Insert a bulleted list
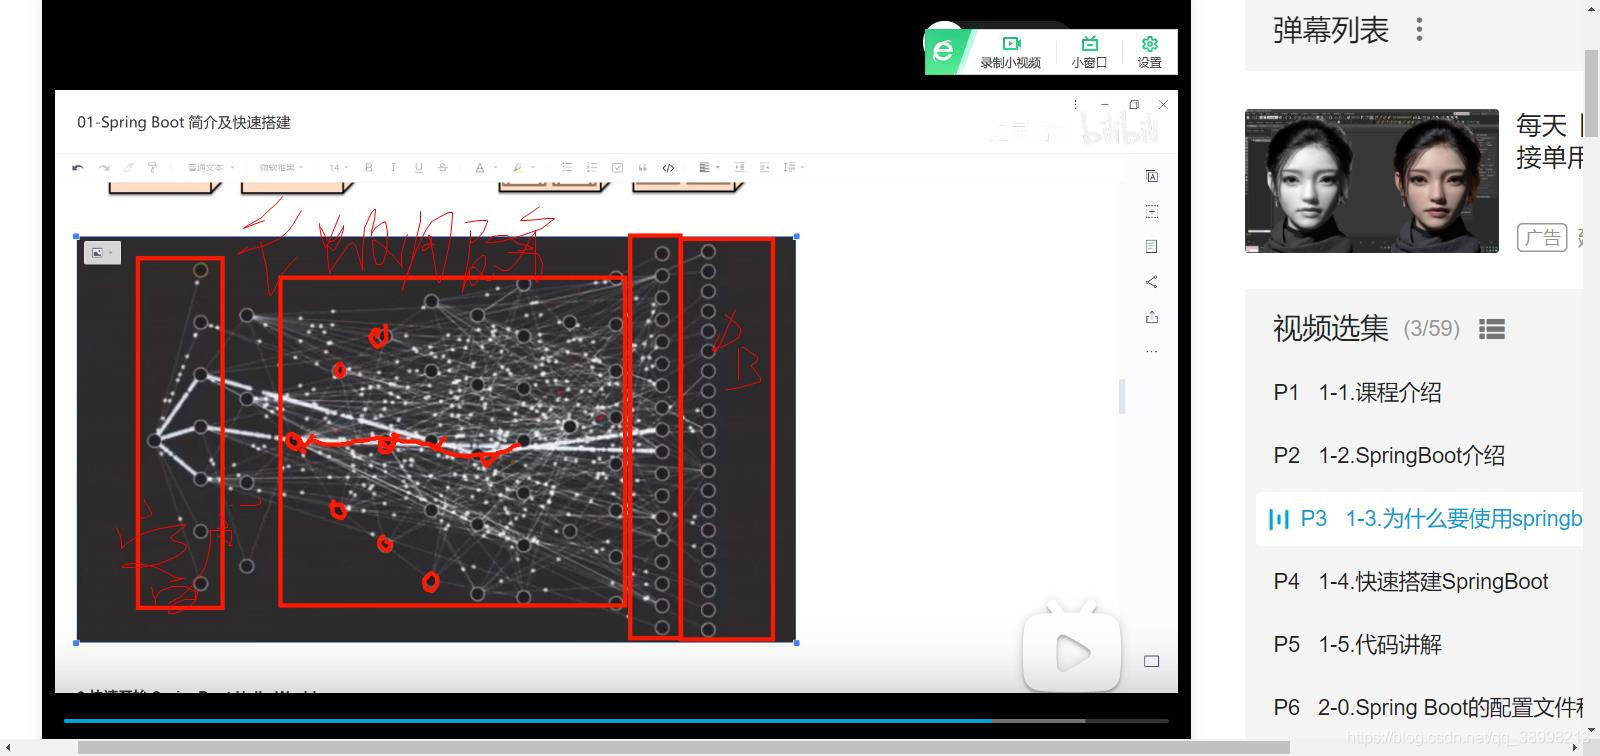The height and width of the screenshot is (756, 1600). point(567,168)
